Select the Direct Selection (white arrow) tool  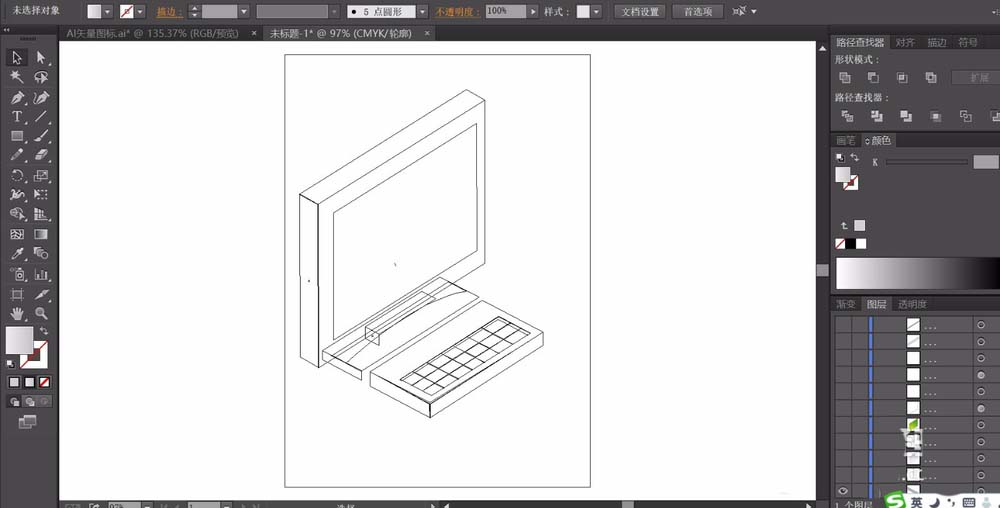click(x=41, y=58)
